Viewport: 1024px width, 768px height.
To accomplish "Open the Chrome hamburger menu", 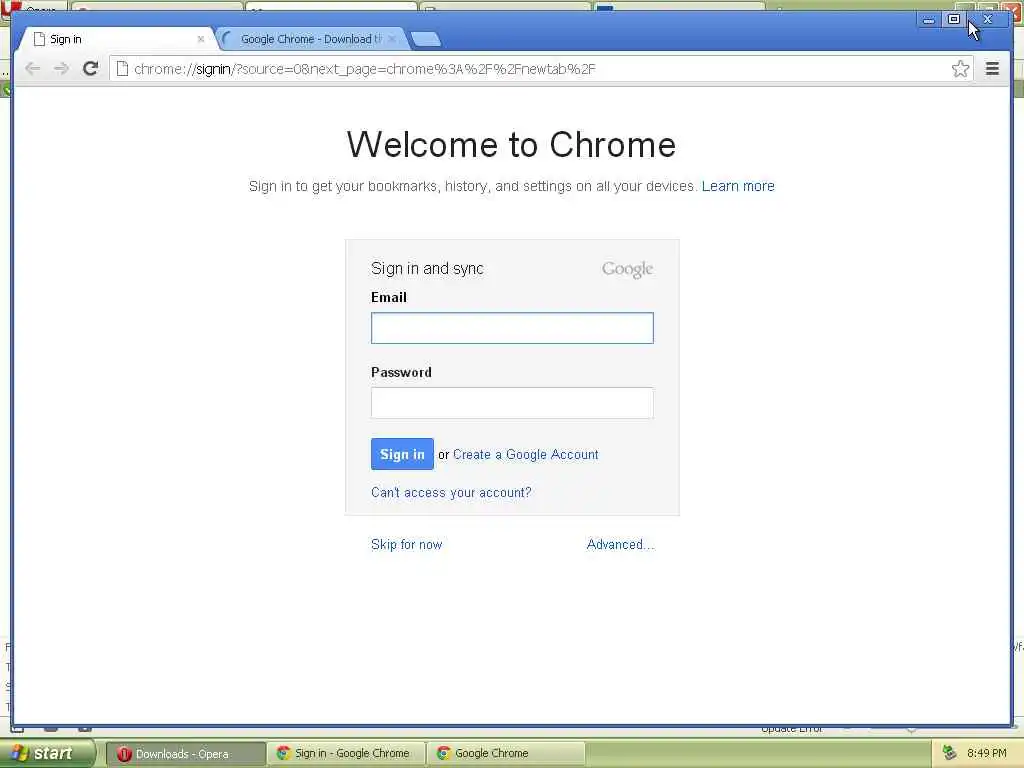I will point(992,69).
